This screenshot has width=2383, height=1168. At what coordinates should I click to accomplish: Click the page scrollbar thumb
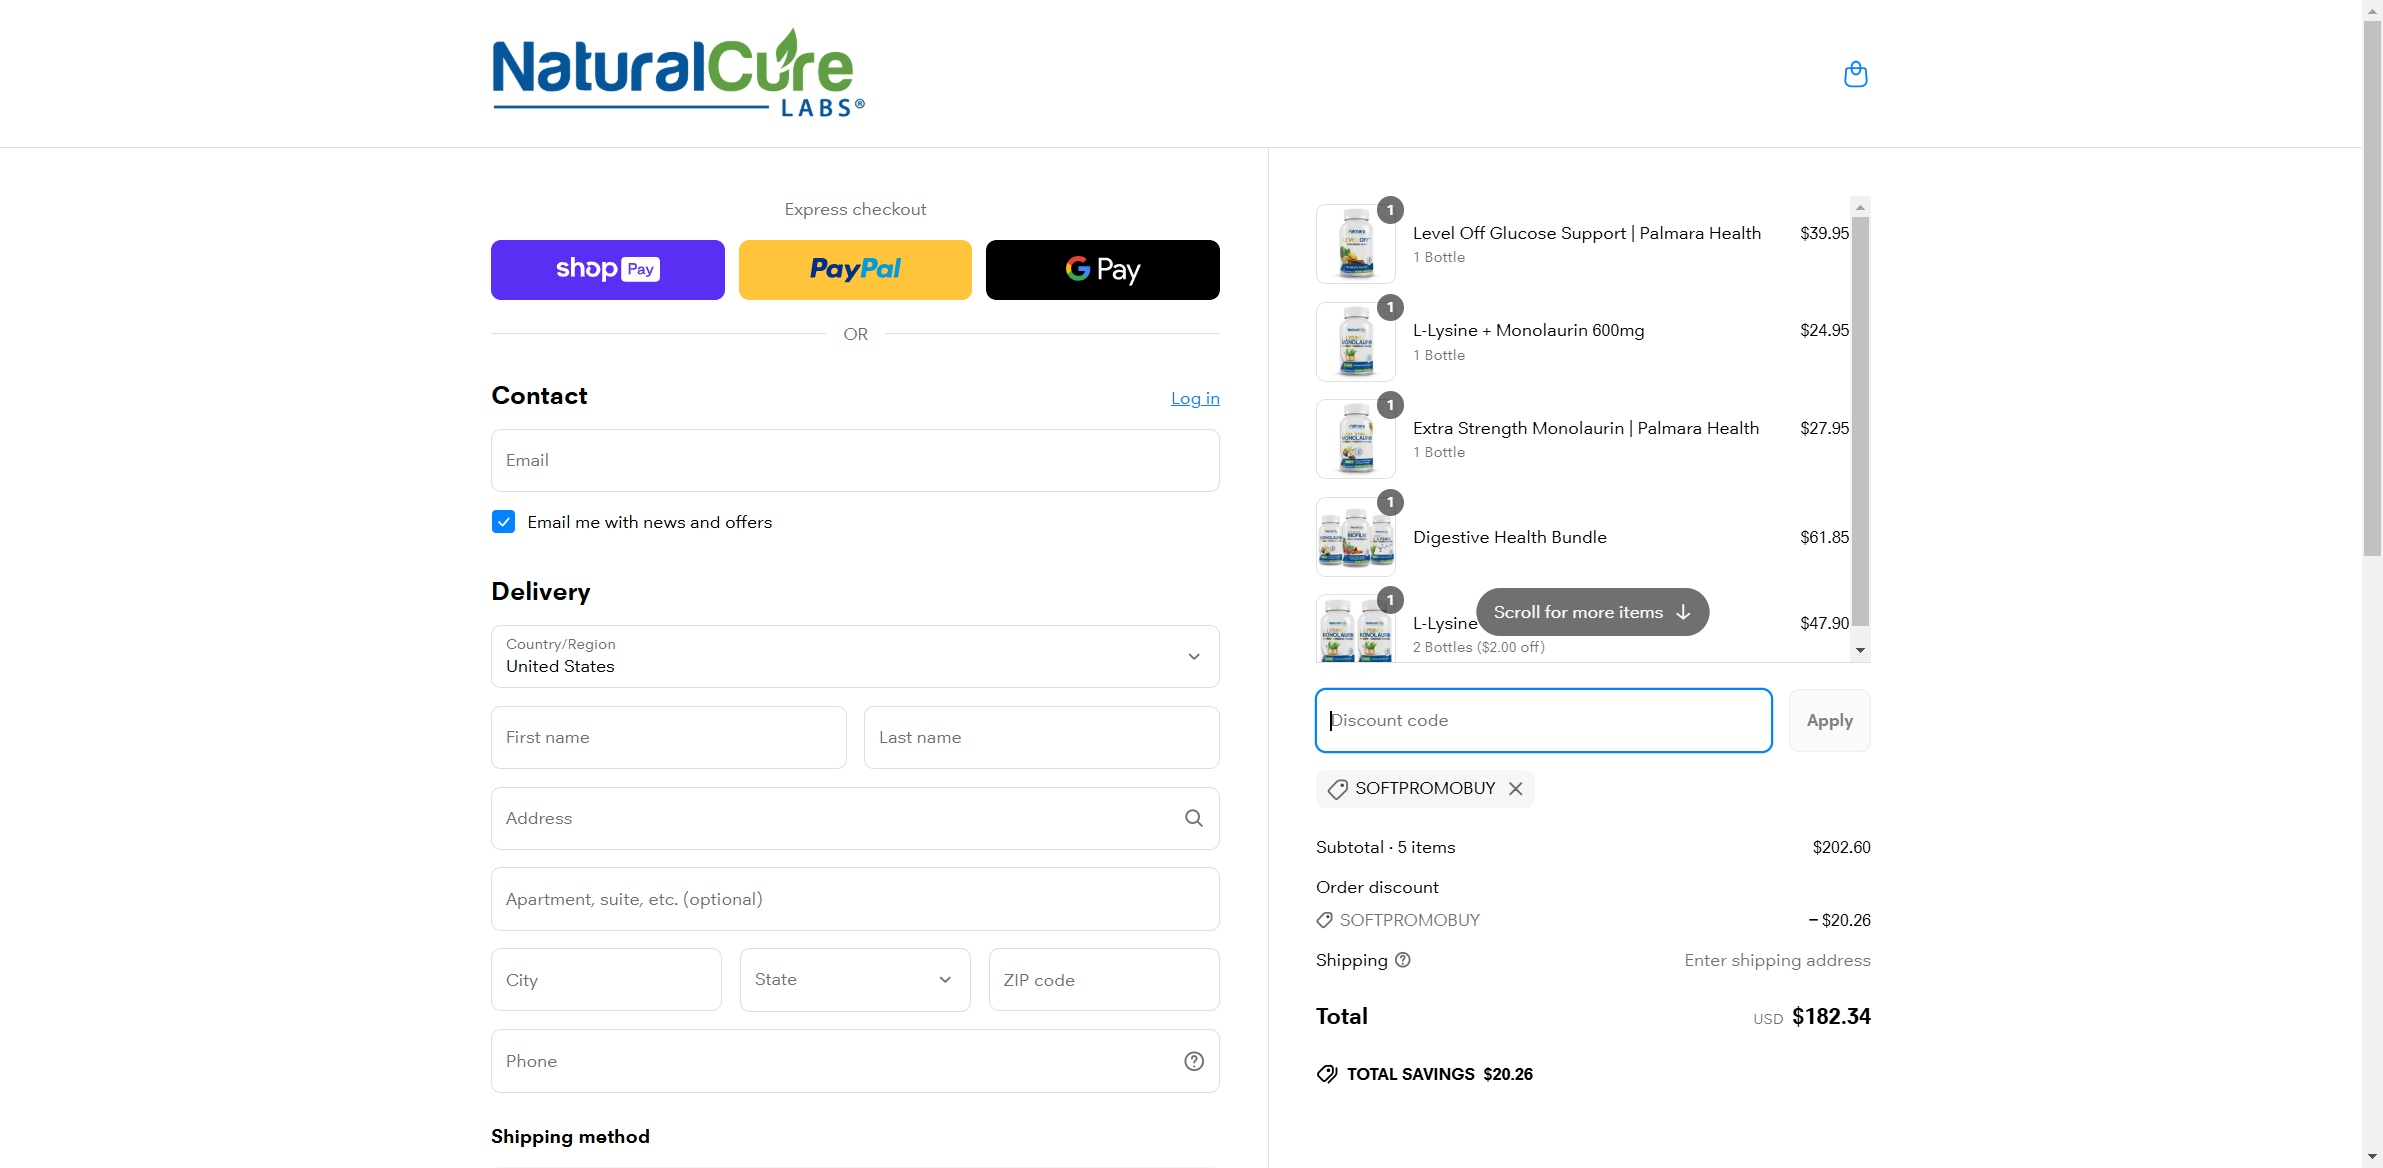click(x=2372, y=287)
